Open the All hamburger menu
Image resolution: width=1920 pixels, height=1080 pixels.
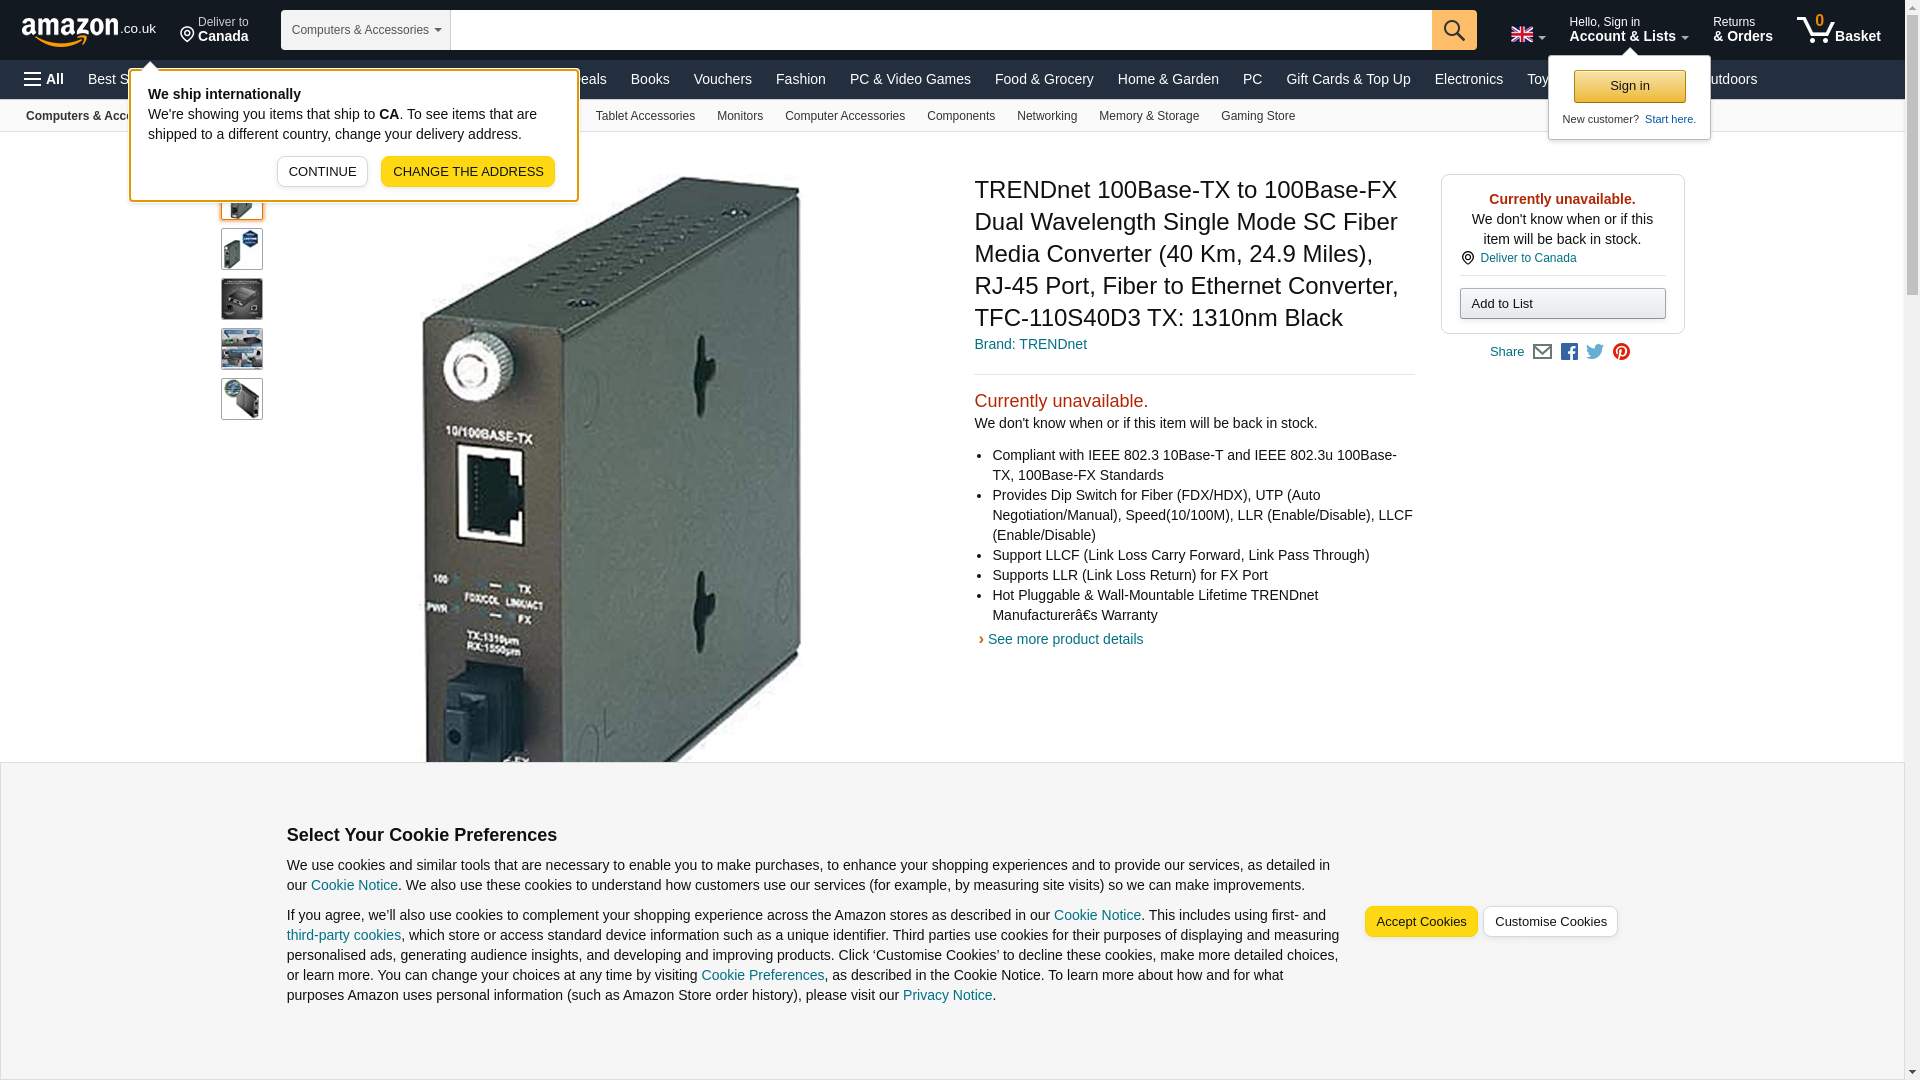(x=44, y=79)
